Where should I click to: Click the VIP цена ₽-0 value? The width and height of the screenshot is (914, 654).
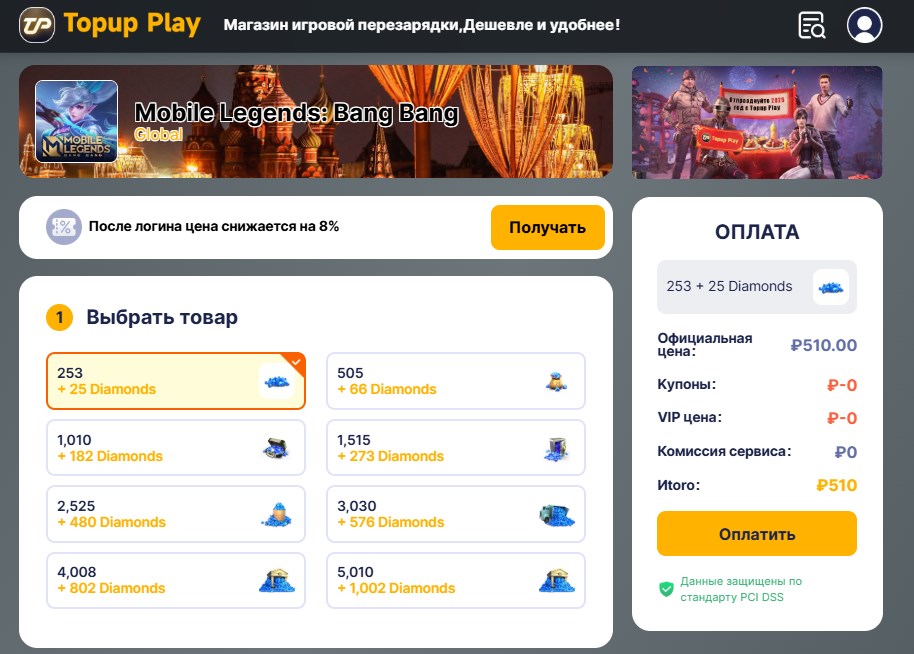point(842,418)
